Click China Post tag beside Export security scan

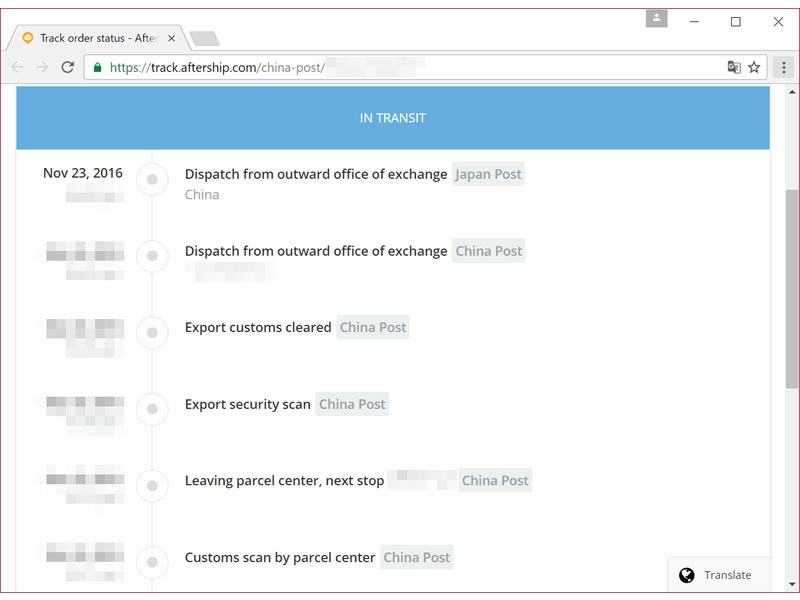[352, 404]
